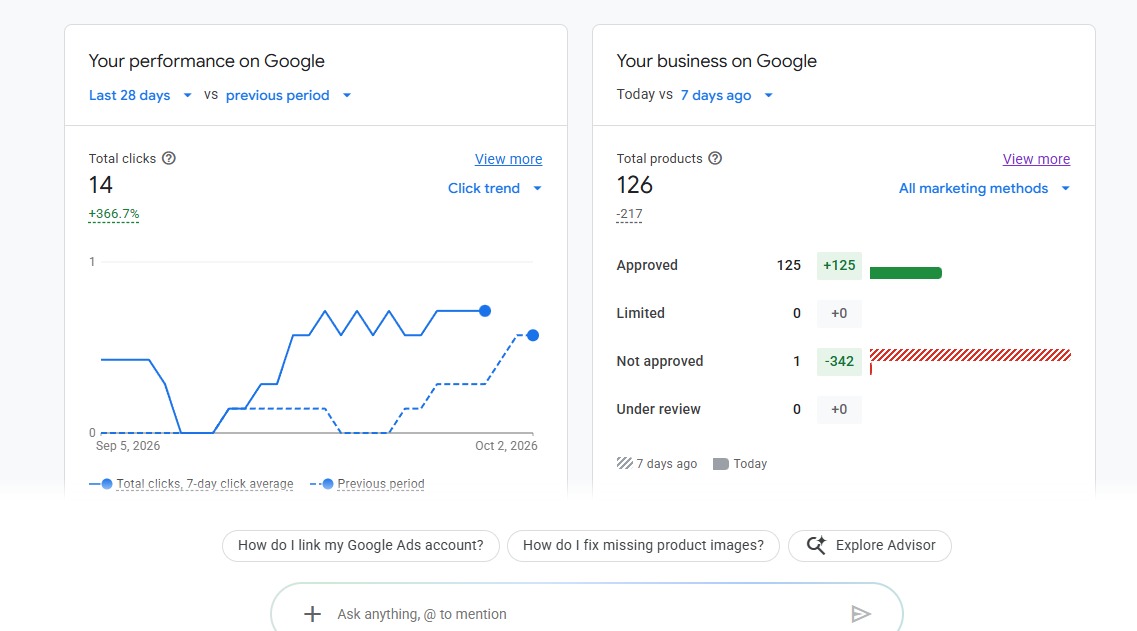Viewport: 1137px width, 631px height.
Task: Open the All marketing methods dropdown
Action: coord(984,189)
